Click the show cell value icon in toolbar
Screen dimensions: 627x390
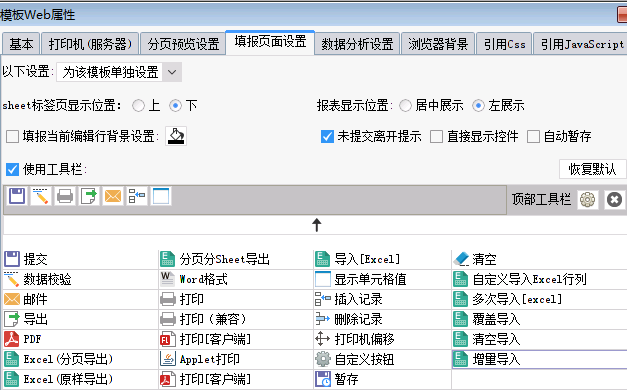coord(161,196)
